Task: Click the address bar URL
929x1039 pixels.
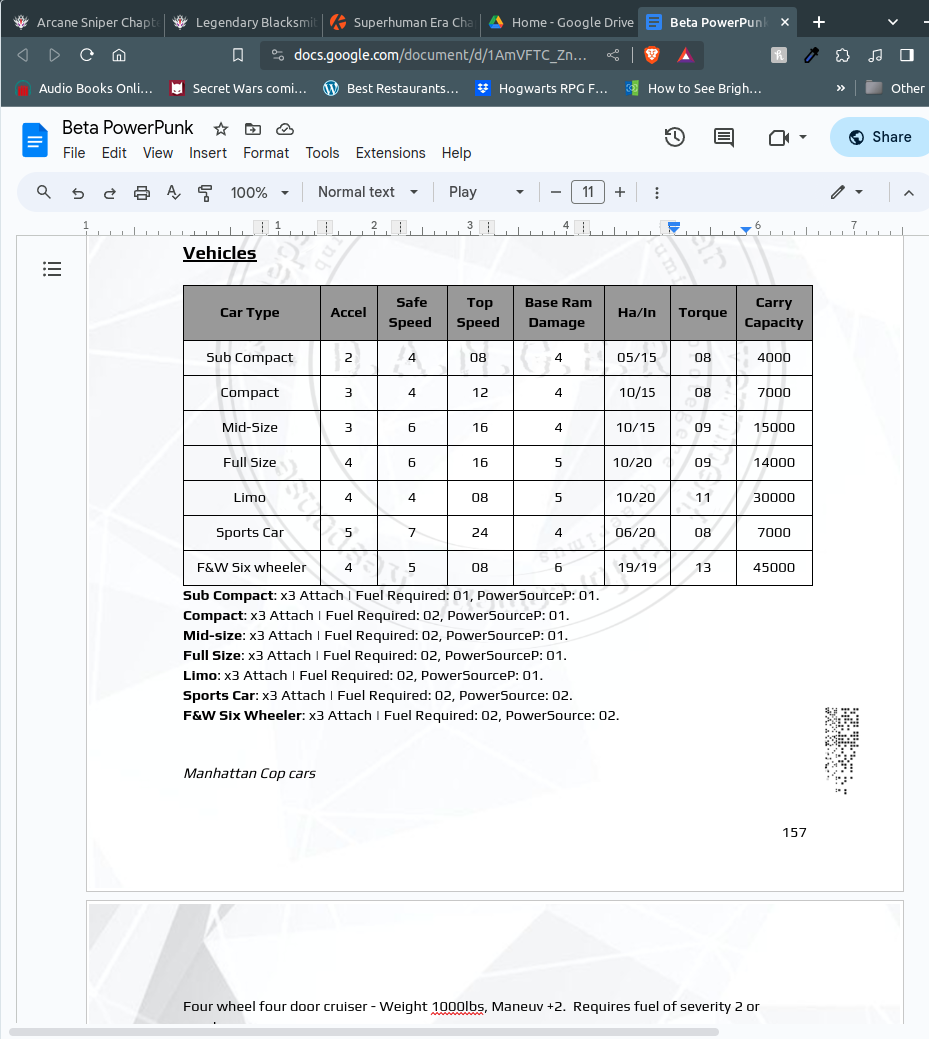Action: (440, 55)
